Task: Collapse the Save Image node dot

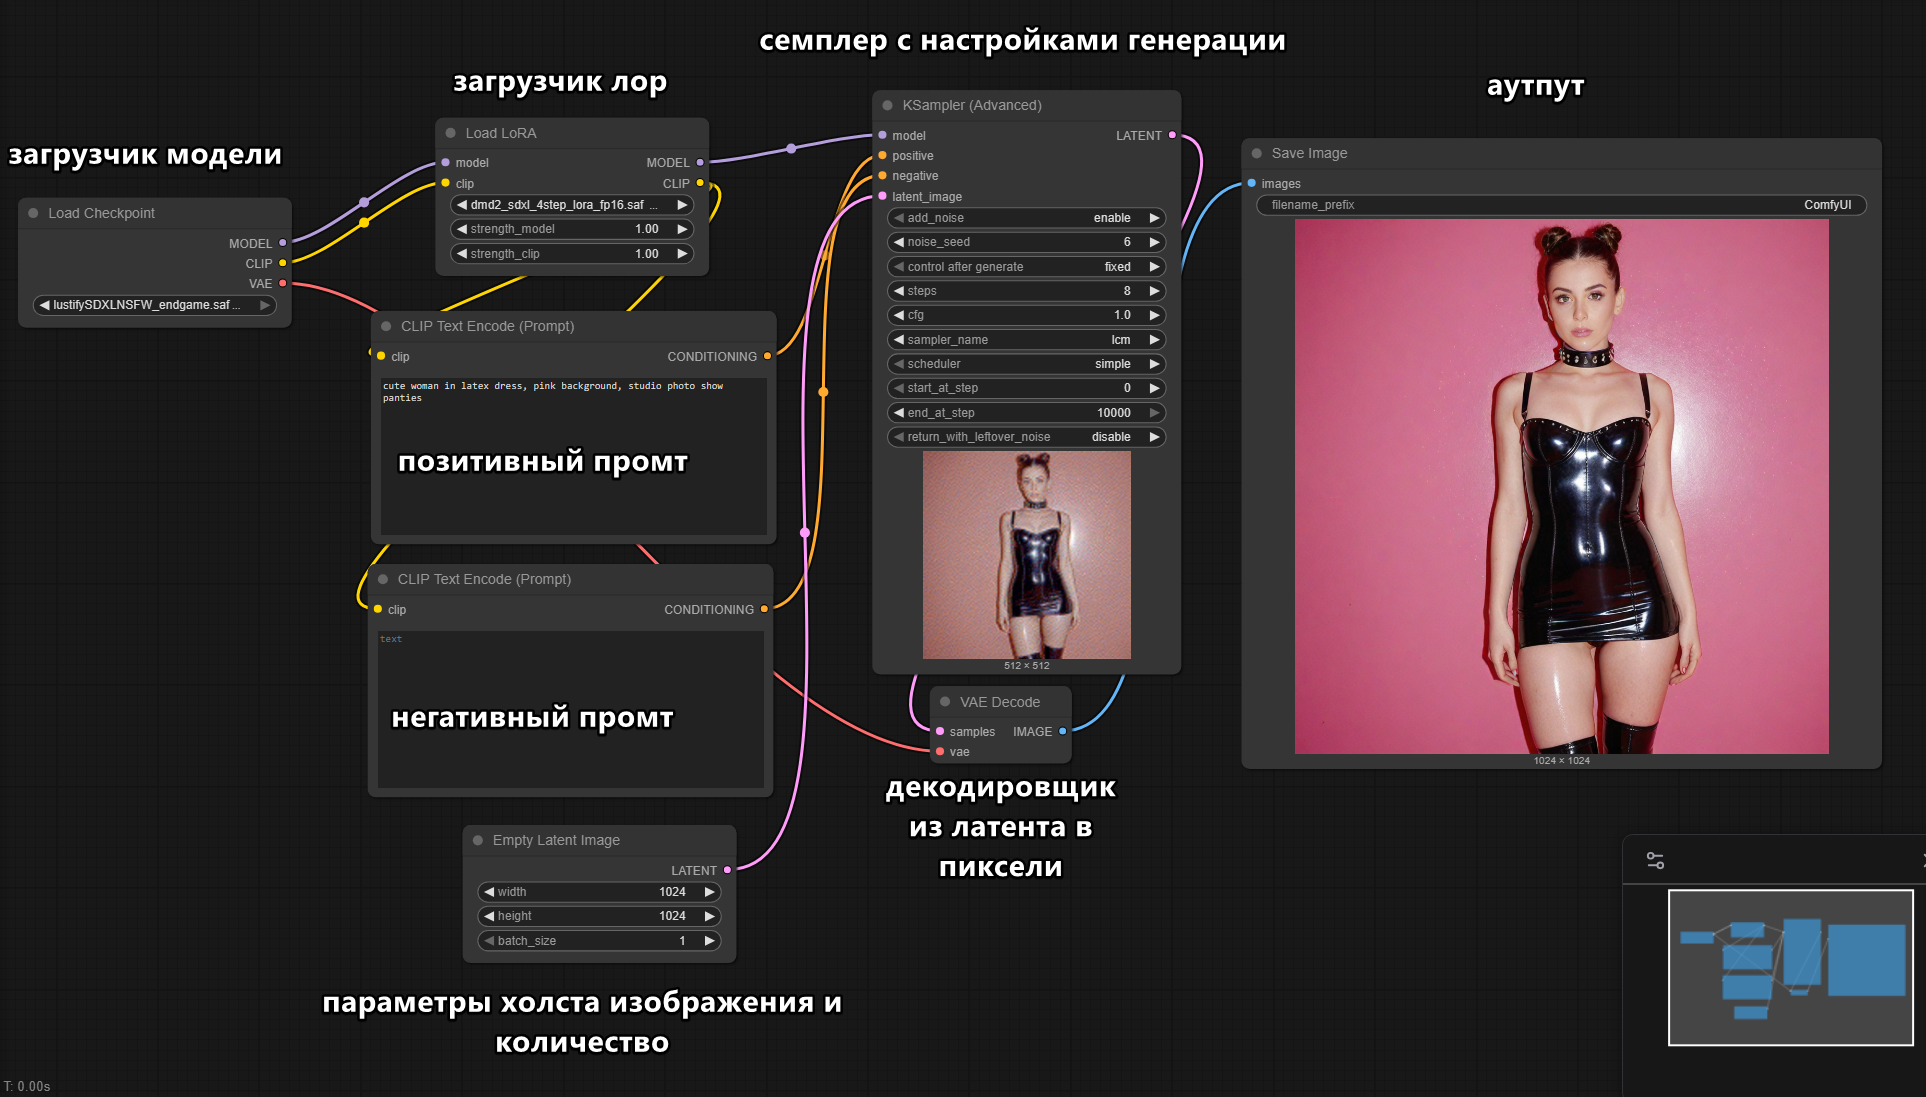Action: tap(1256, 153)
